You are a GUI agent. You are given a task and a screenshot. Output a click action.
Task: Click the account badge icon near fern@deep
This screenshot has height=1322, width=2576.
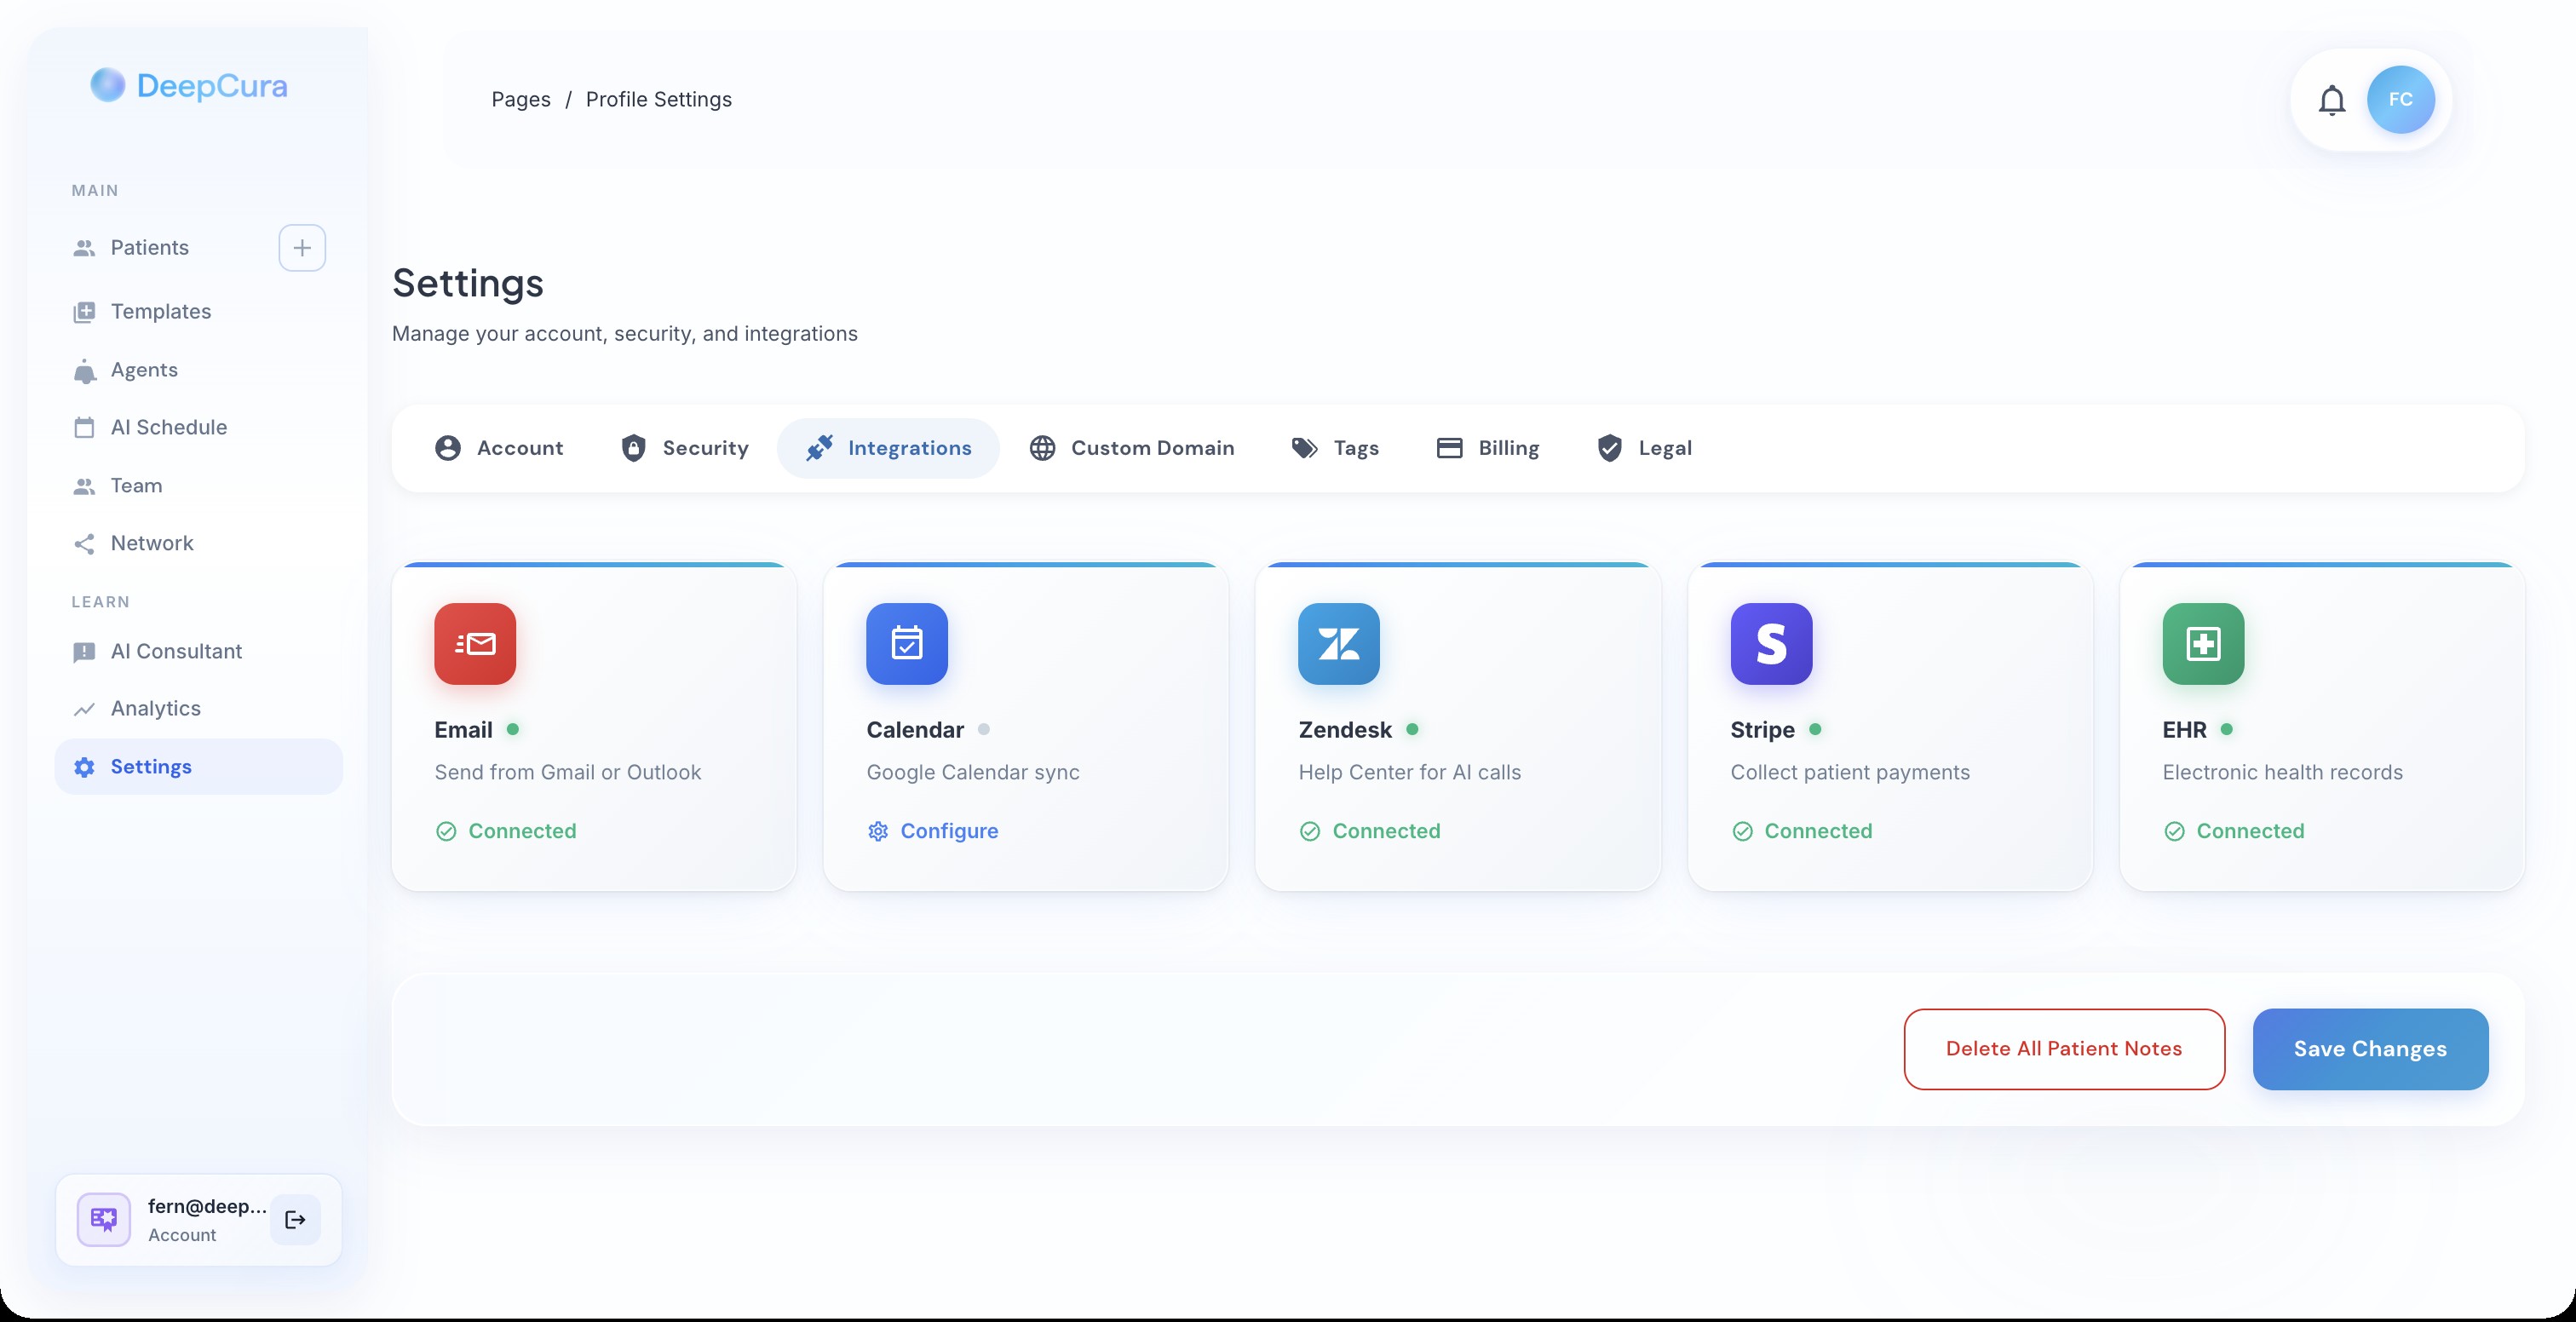tap(104, 1220)
